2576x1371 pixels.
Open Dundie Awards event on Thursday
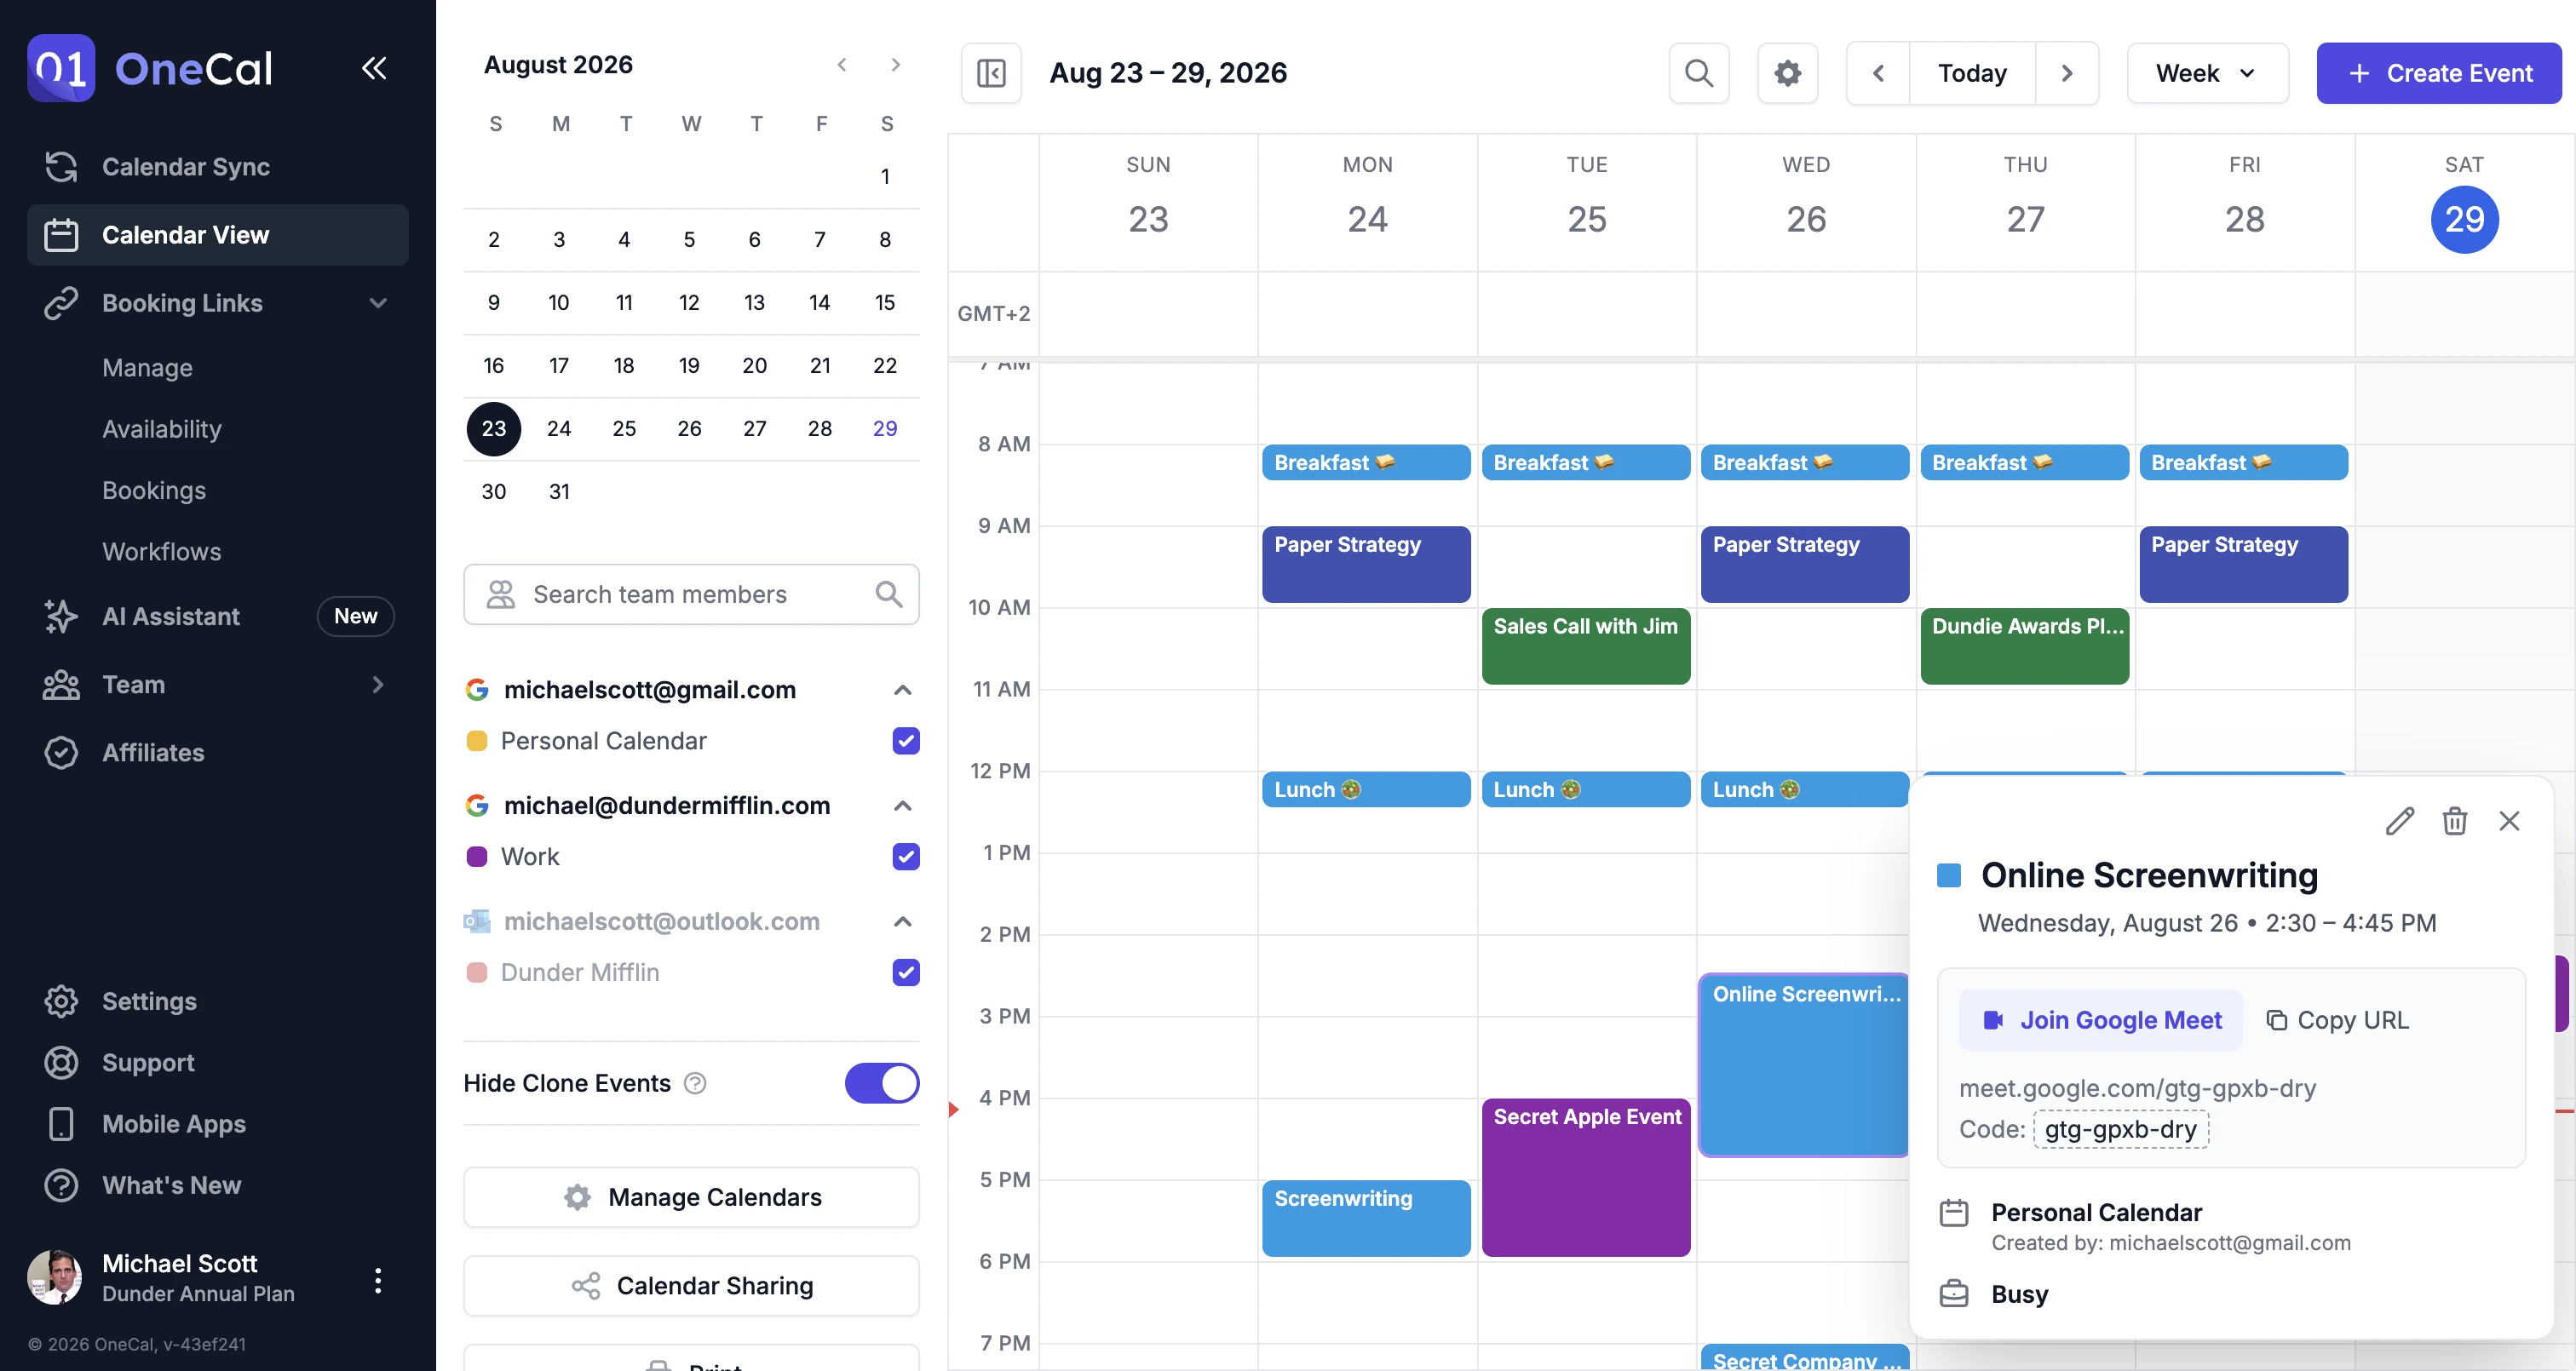(x=2025, y=646)
